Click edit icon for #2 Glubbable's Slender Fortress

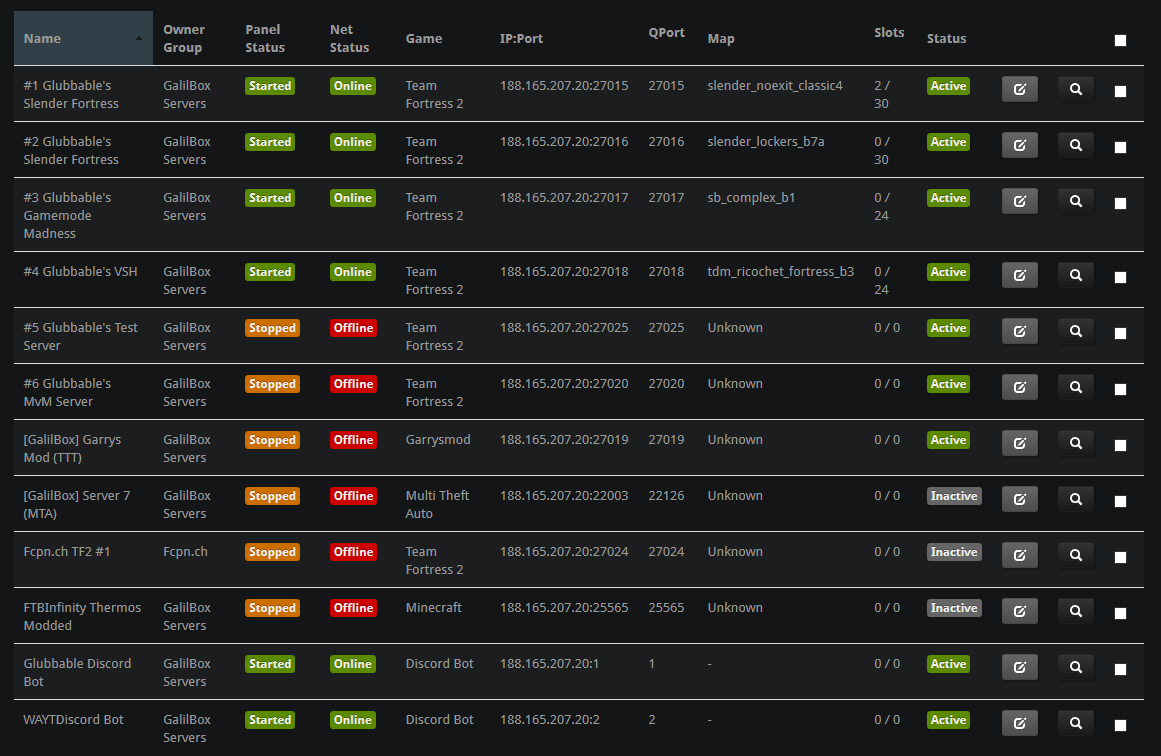pyautogui.click(x=1020, y=145)
